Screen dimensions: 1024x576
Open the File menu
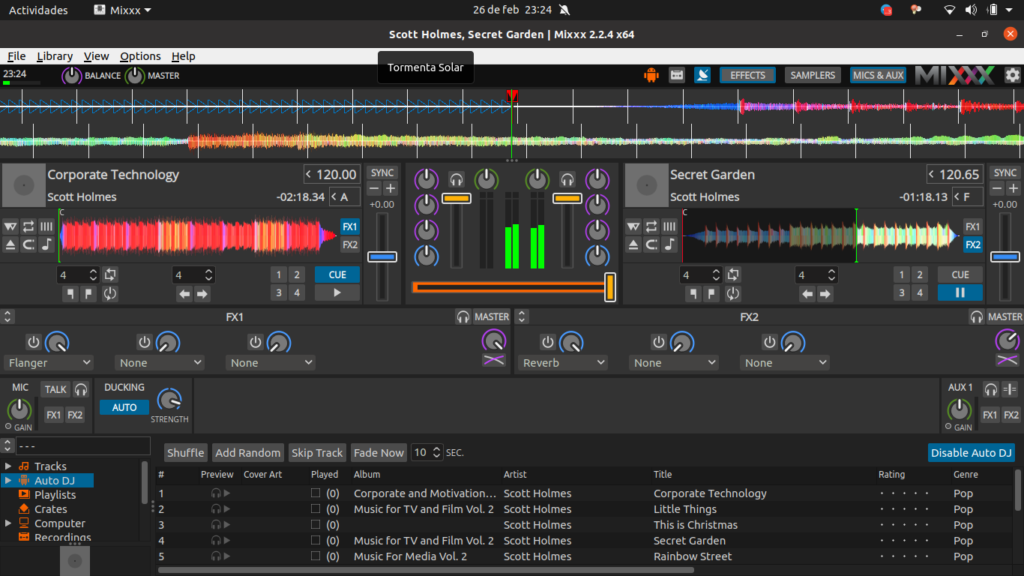(x=16, y=56)
